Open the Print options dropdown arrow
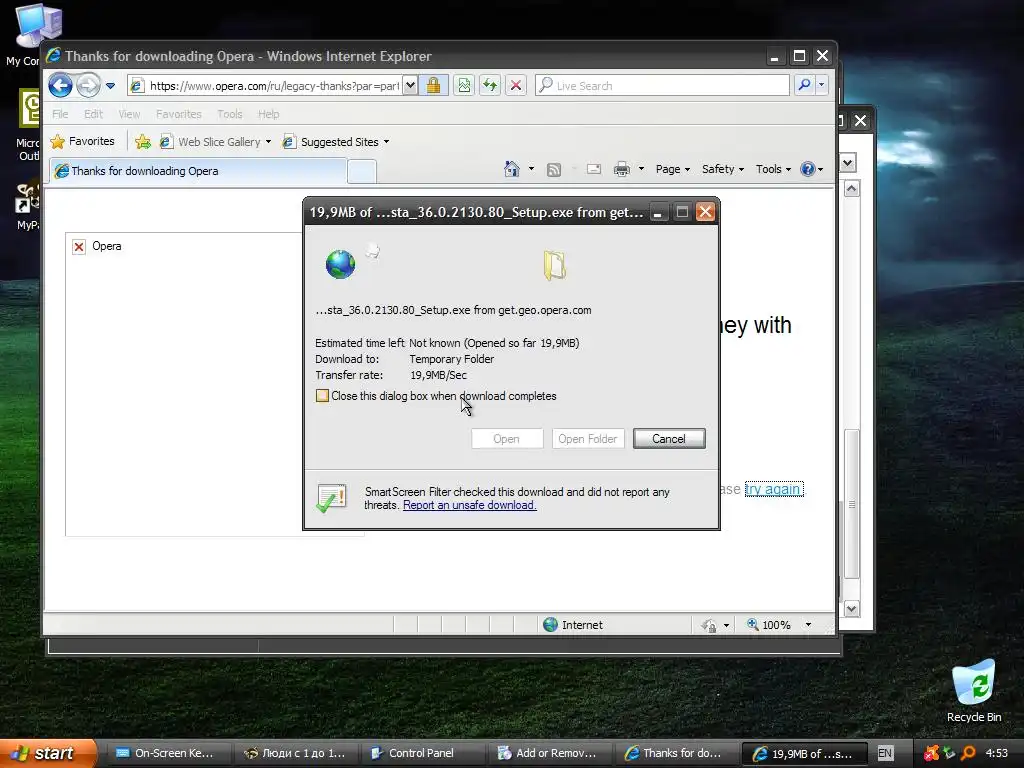 tap(641, 169)
